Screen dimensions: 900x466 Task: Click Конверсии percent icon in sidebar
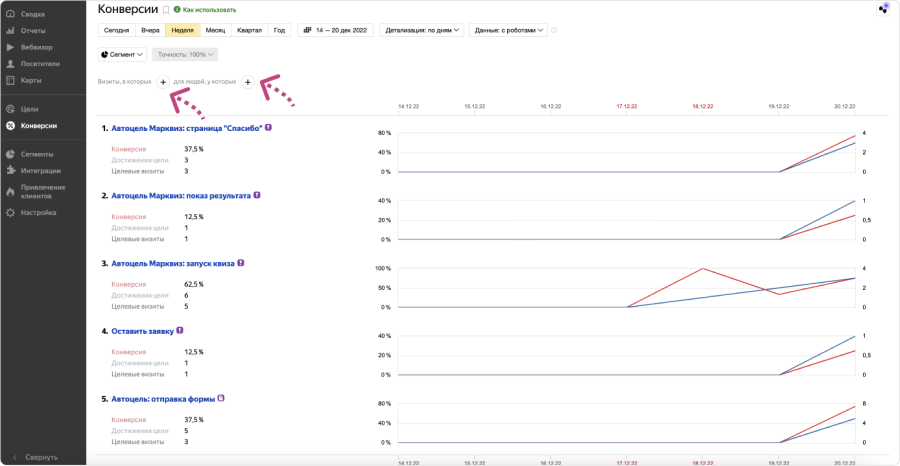tap(10, 126)
